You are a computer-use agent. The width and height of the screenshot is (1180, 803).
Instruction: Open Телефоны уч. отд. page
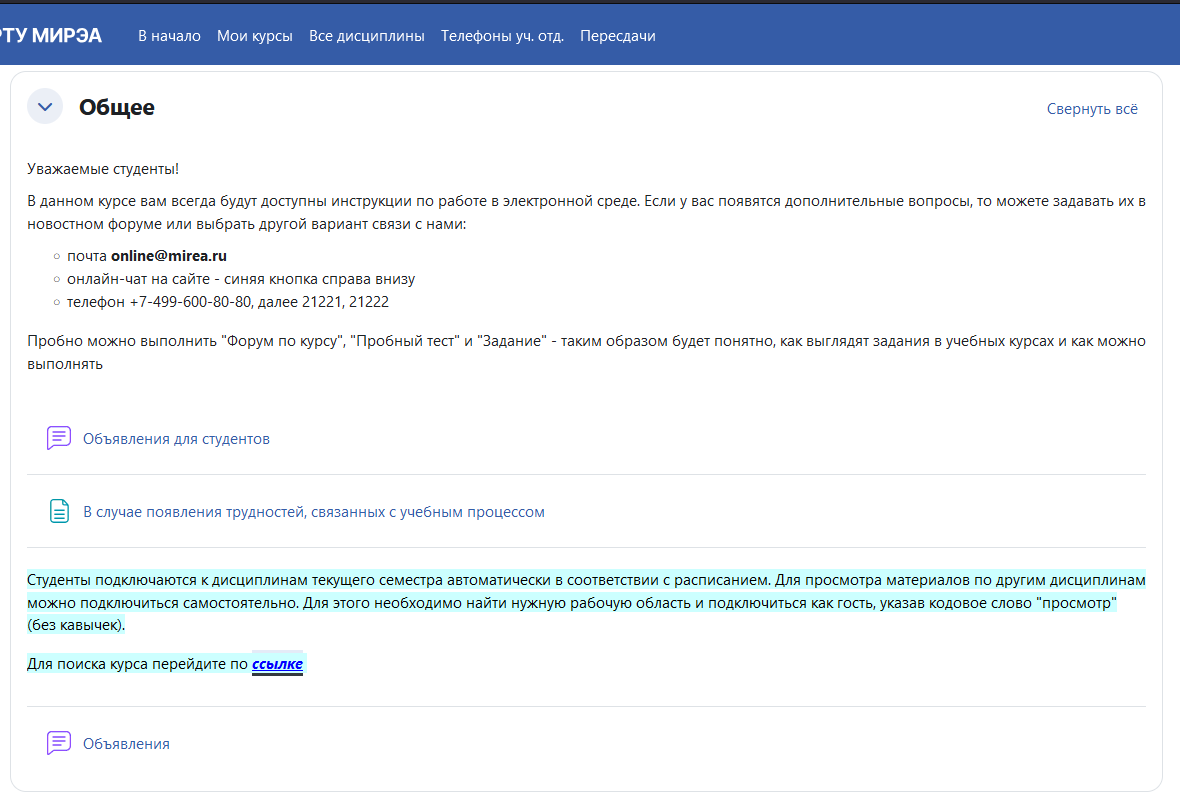pyautogui.click(x=502, y=36)
